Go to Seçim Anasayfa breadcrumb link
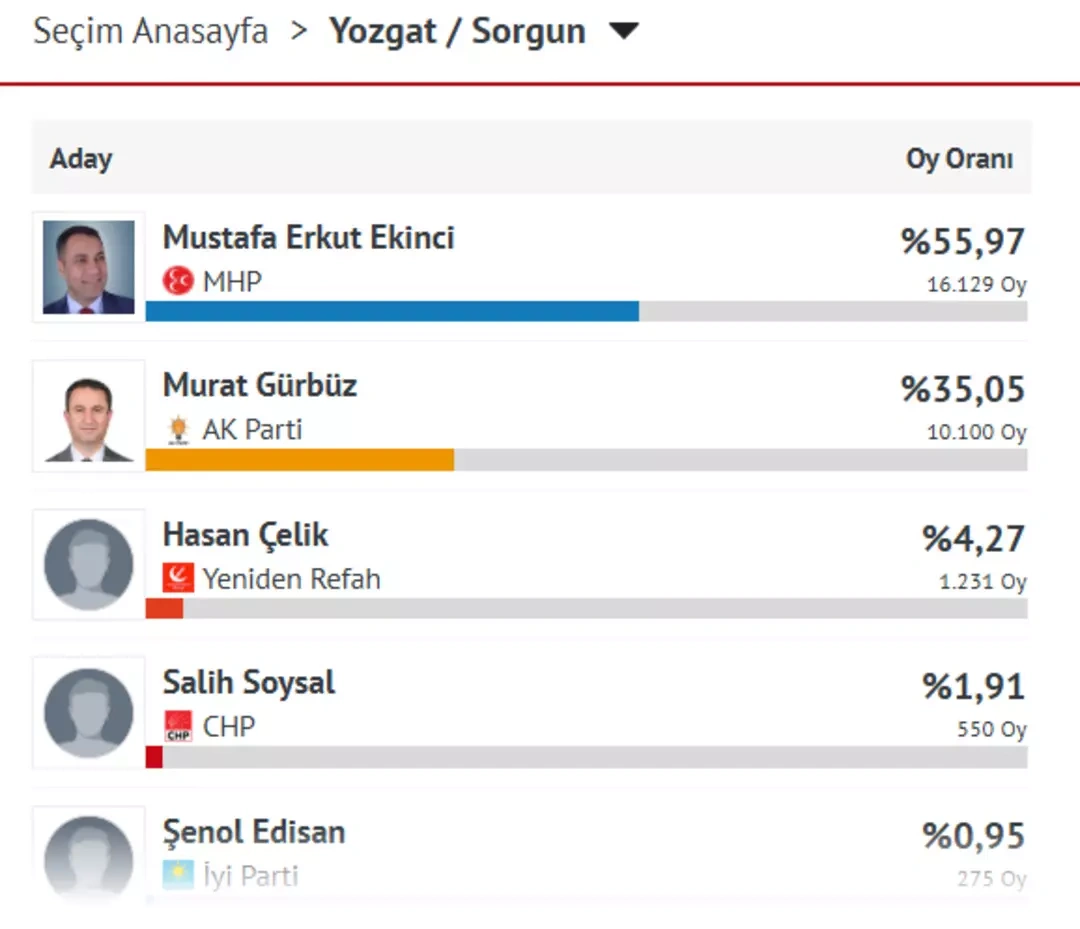This screenshot has height=929, width=1080. [151, 32]
